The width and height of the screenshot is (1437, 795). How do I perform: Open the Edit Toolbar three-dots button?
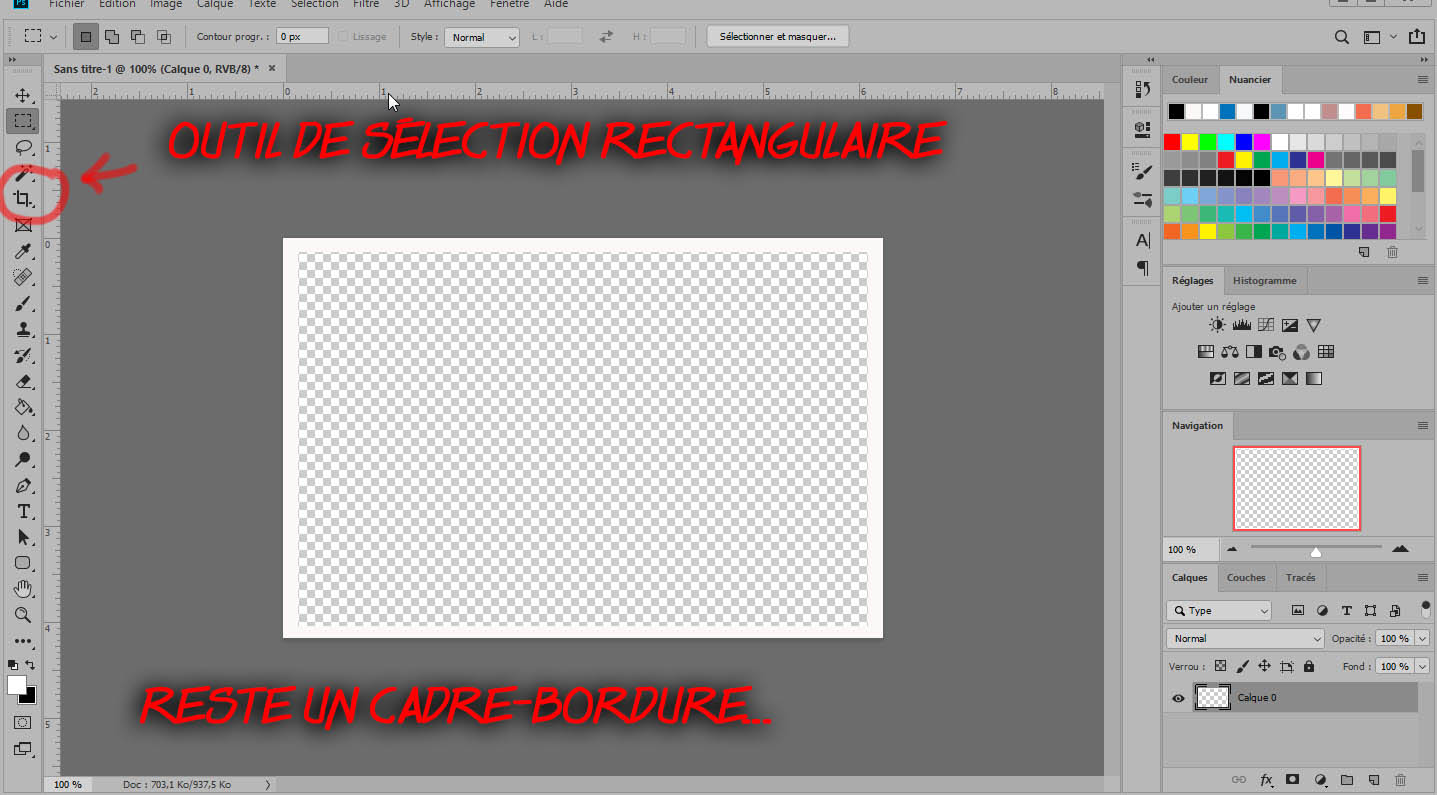coord(23,641)
